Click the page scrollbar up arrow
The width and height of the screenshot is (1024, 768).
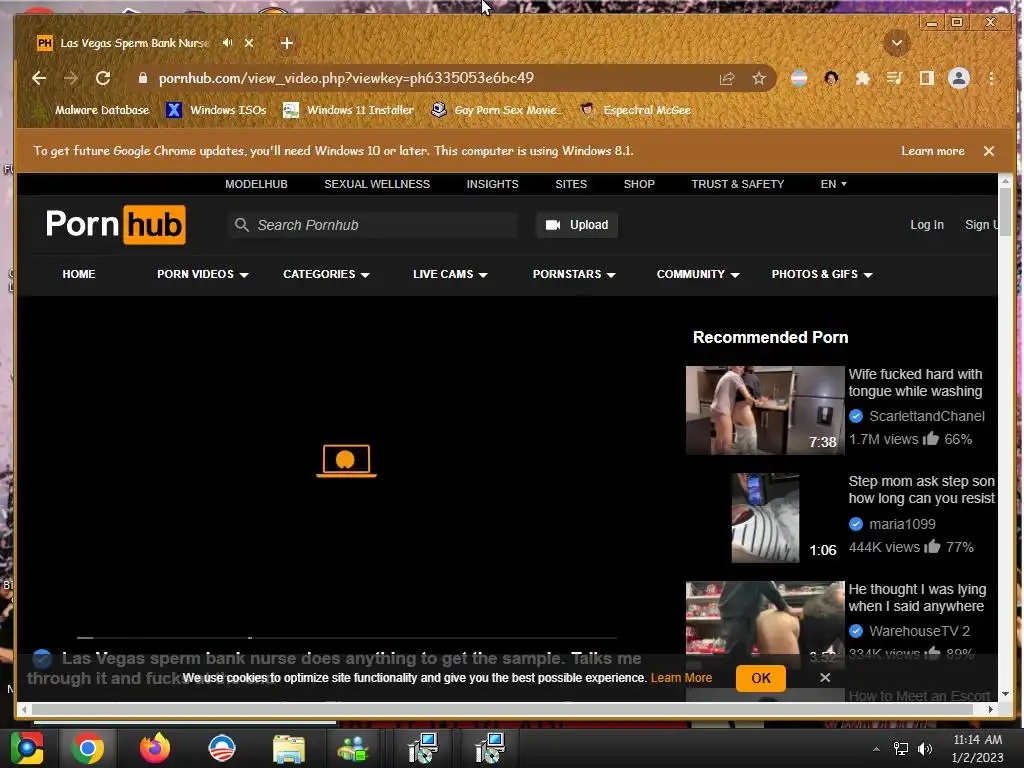click(1006, 180)
